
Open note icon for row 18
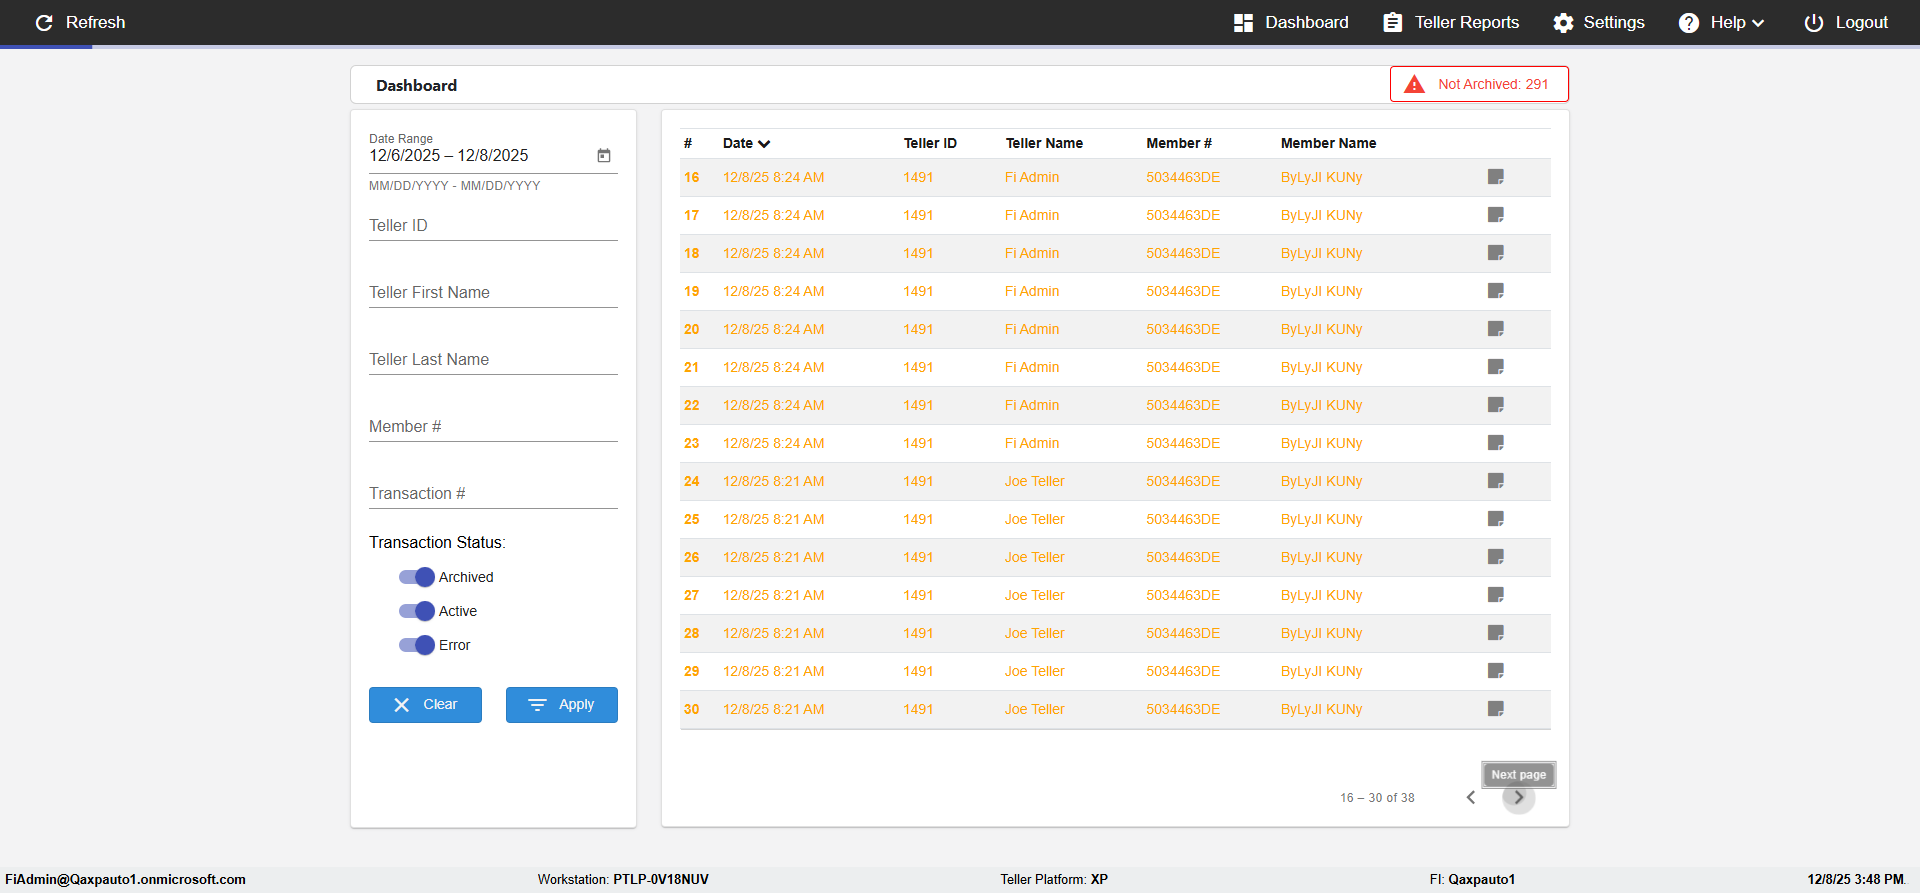(1496, 253)
